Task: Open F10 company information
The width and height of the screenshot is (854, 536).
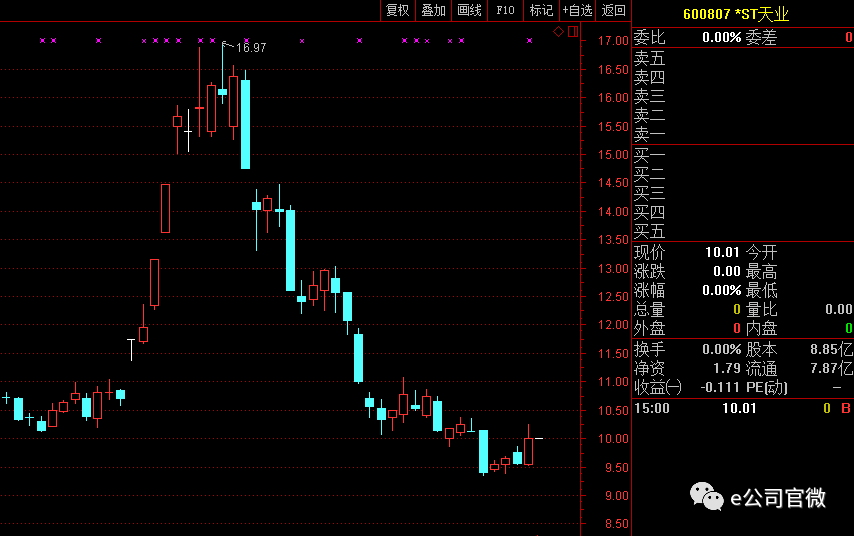Action: 505,10
